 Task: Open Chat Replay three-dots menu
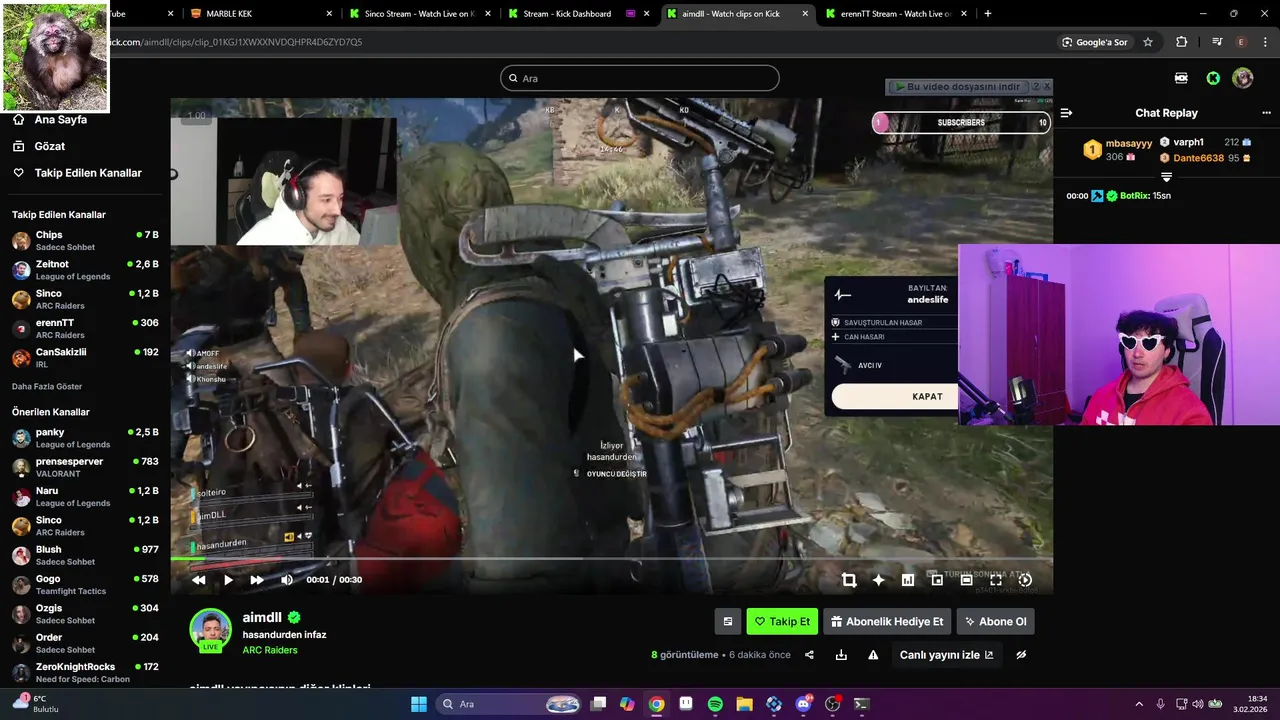click(1266, 113)
